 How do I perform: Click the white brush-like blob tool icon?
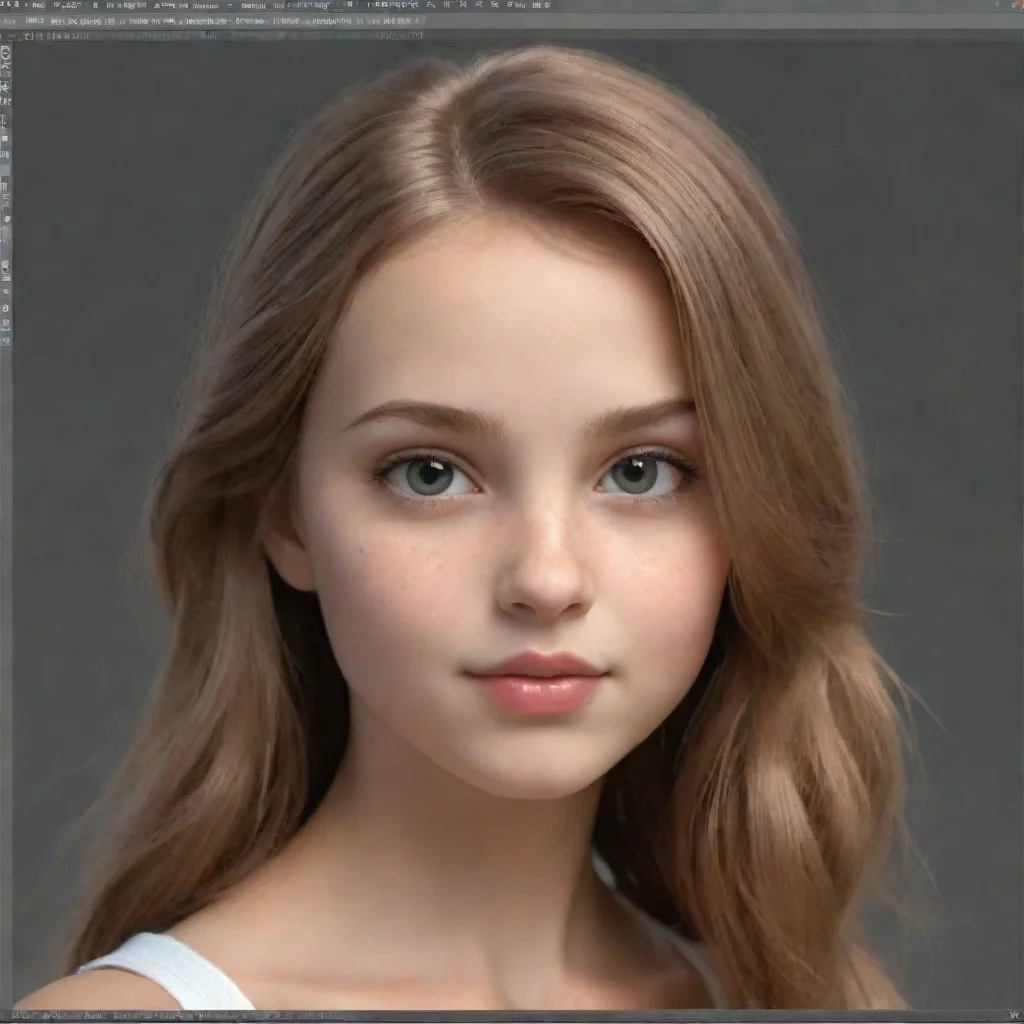(5, 218)
